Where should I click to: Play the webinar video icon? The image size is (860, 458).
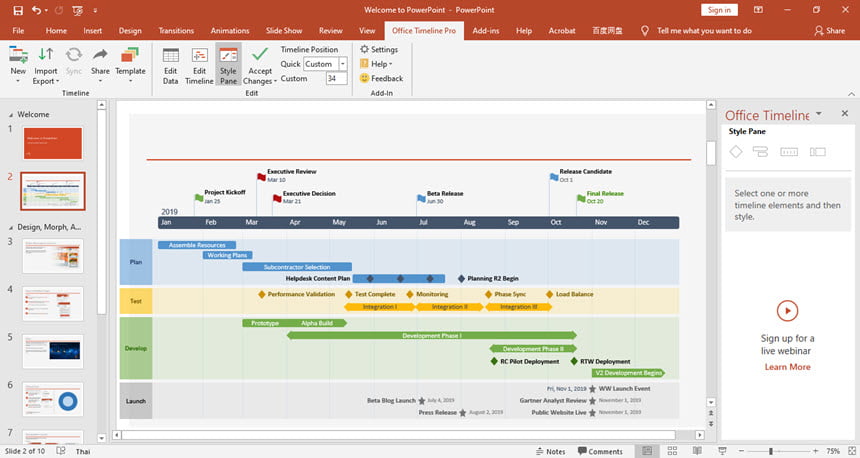788,310
